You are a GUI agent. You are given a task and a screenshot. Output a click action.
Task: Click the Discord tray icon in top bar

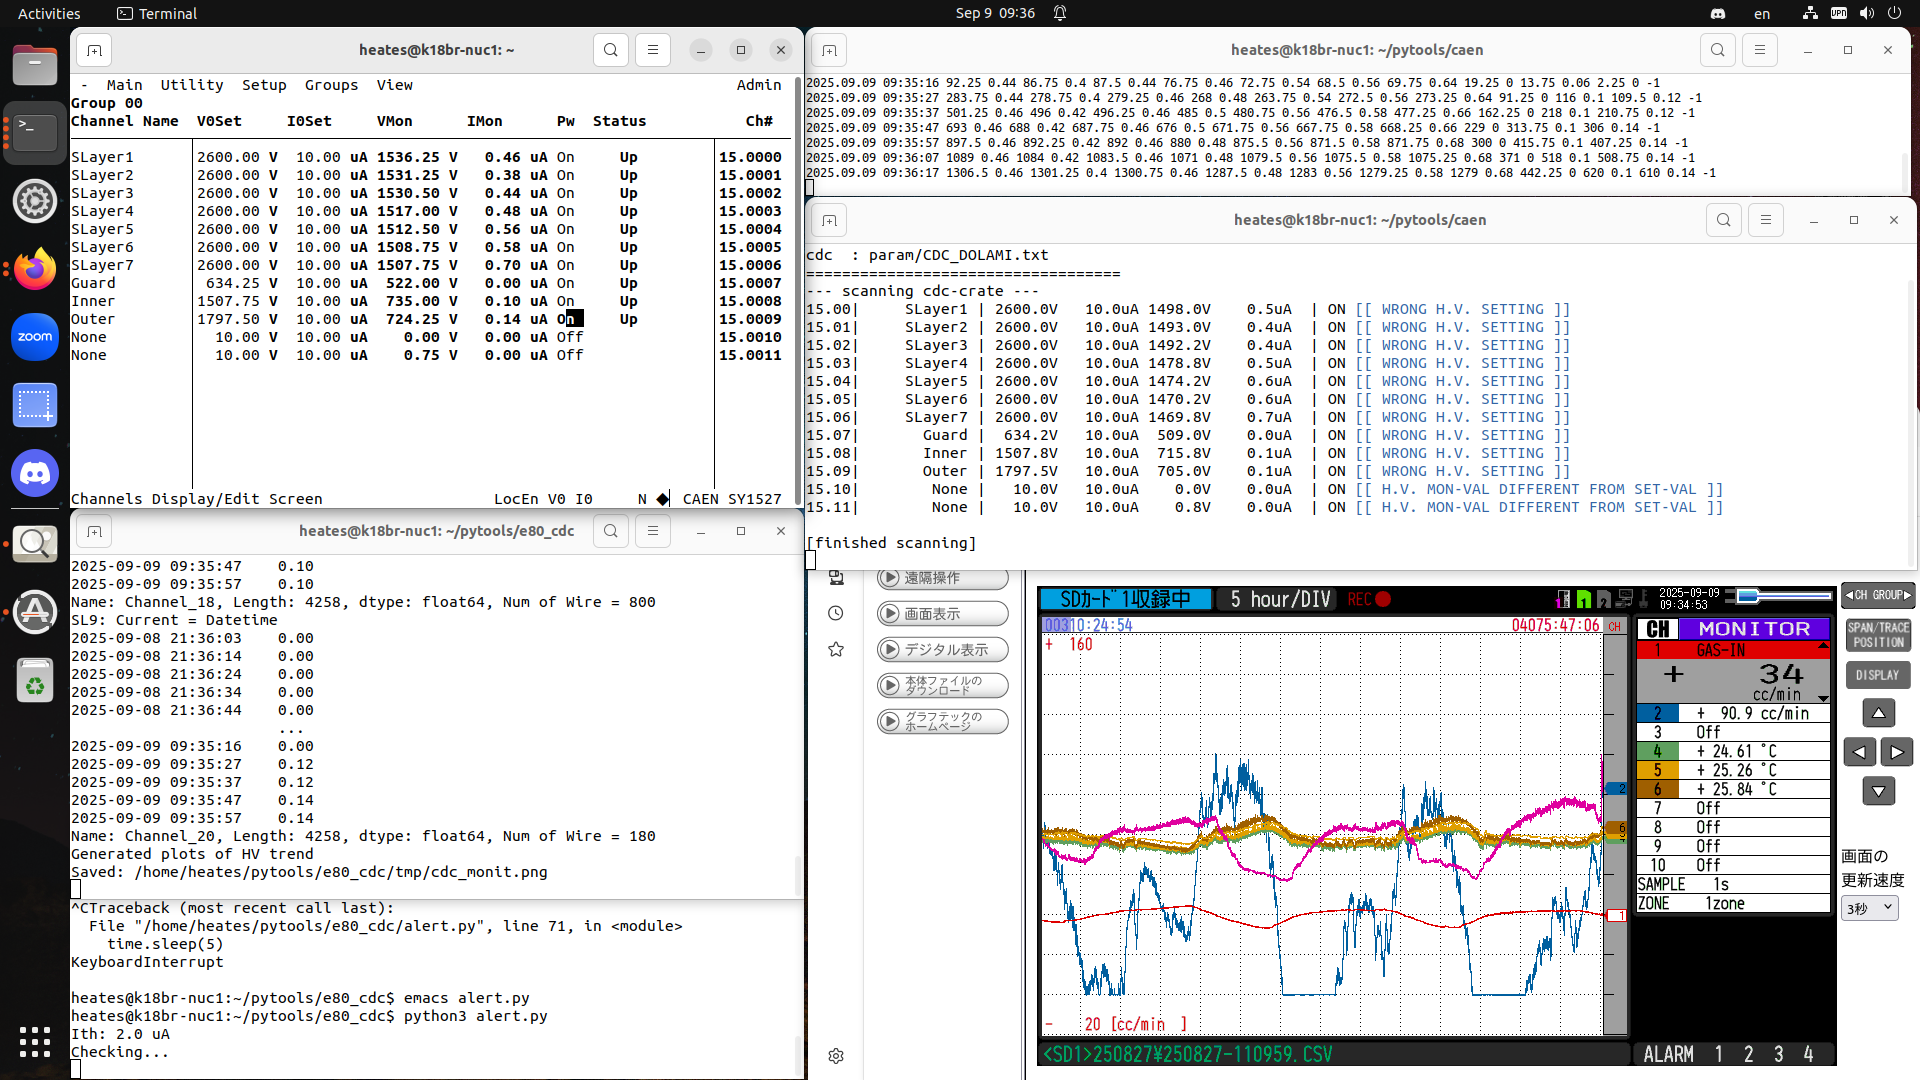click(1718, 13)
